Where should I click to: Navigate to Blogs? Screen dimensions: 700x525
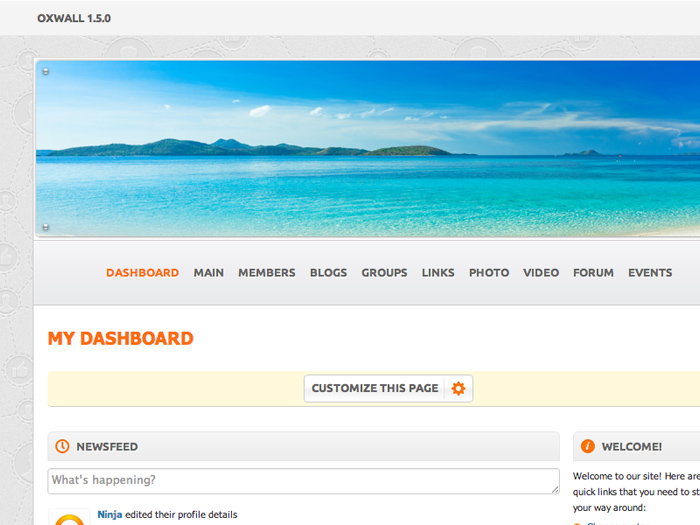pyautogui.click(x=328, y=273)
